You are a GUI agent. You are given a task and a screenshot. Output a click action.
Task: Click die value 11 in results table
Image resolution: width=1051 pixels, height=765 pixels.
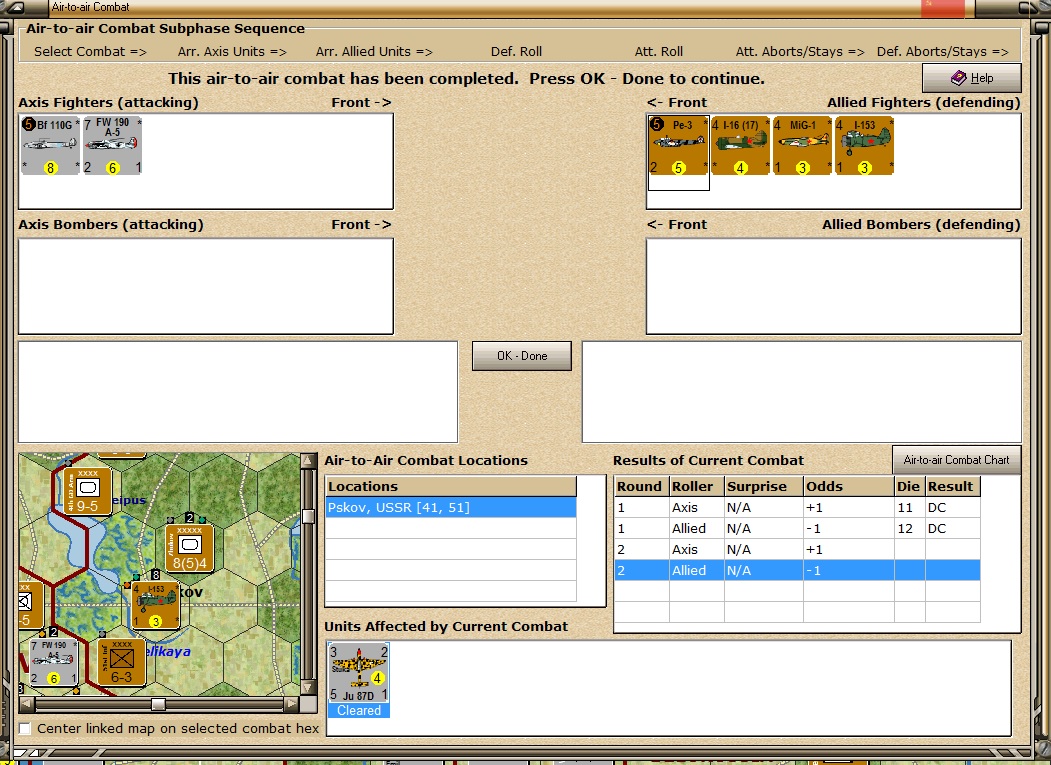point(905,508)
